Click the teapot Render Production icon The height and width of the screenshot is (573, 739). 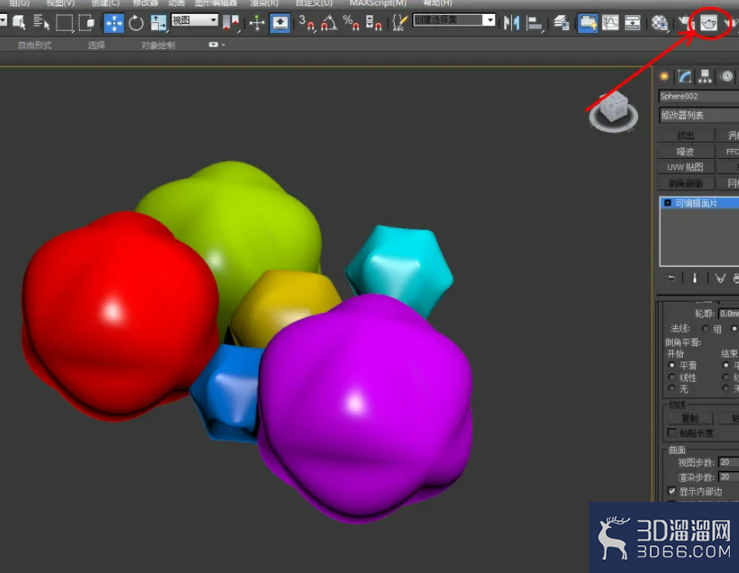708,22
